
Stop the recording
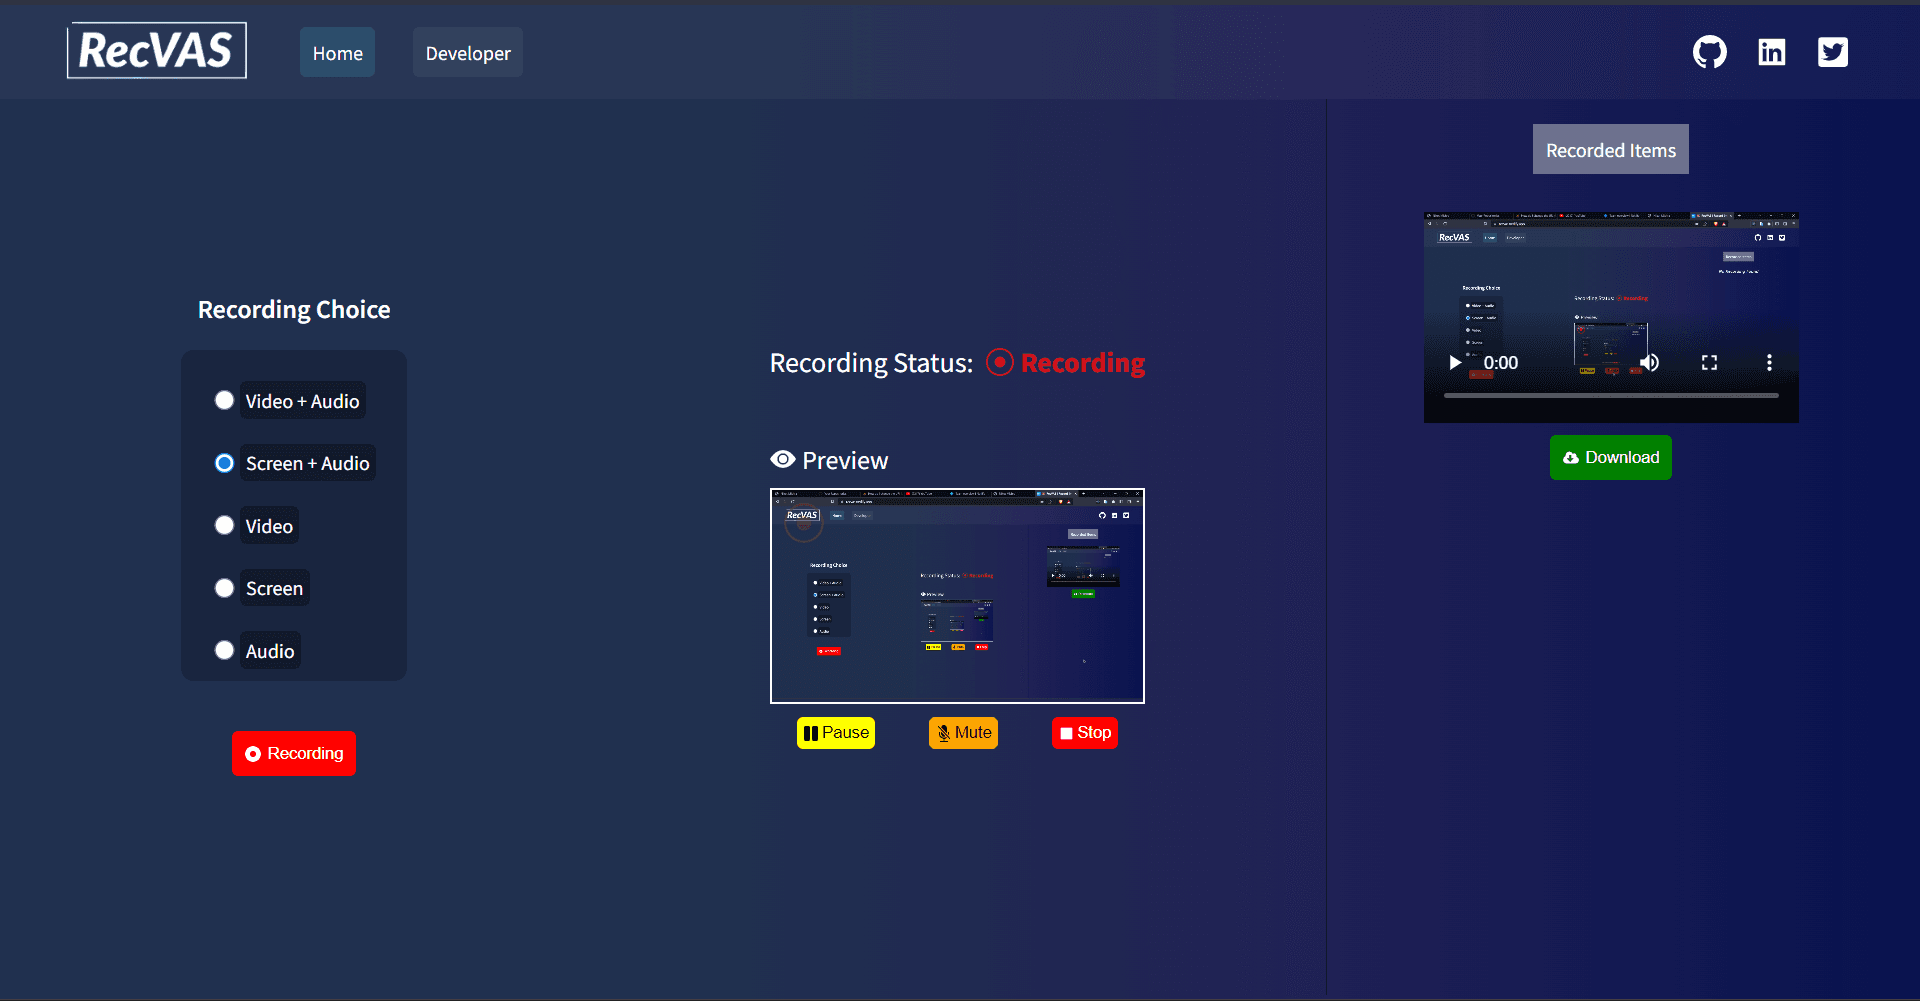point(1085,733)
